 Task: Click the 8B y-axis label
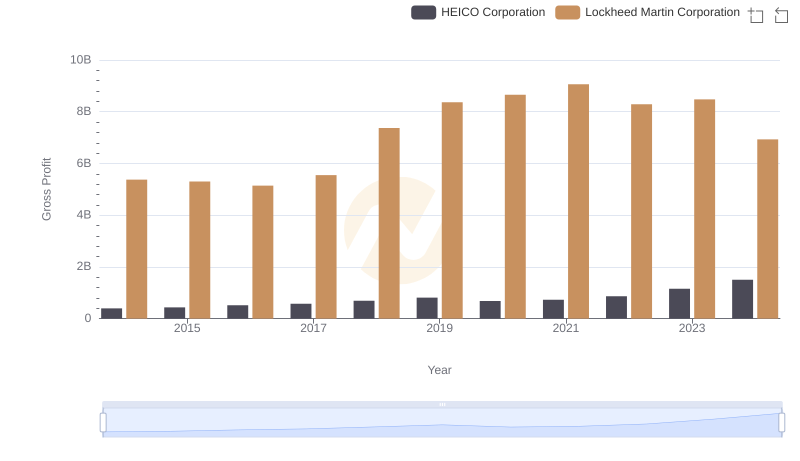pos(84,111)
